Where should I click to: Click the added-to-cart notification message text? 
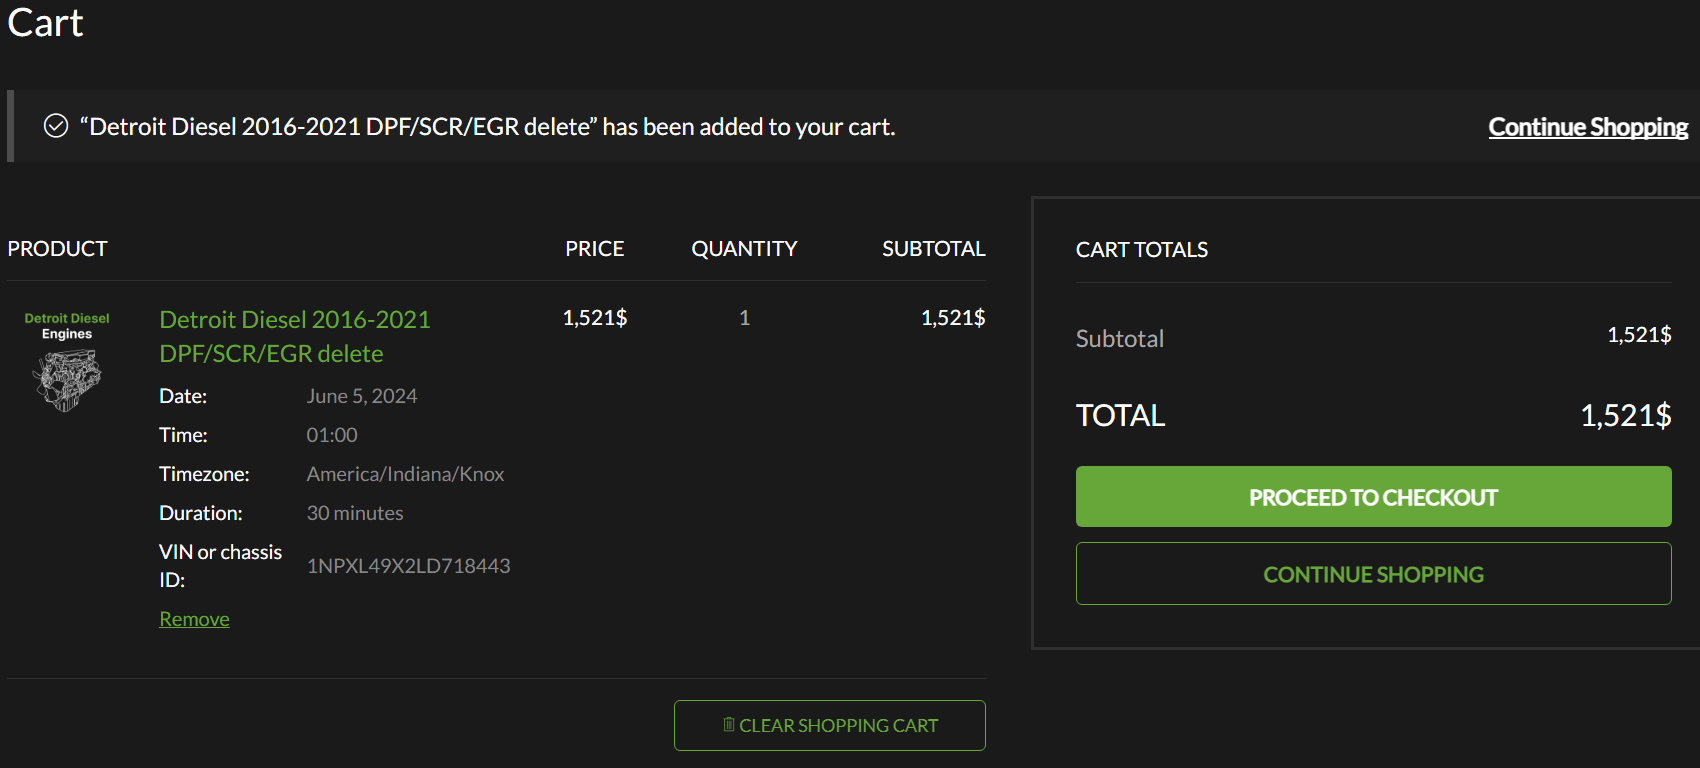point(487,127)
